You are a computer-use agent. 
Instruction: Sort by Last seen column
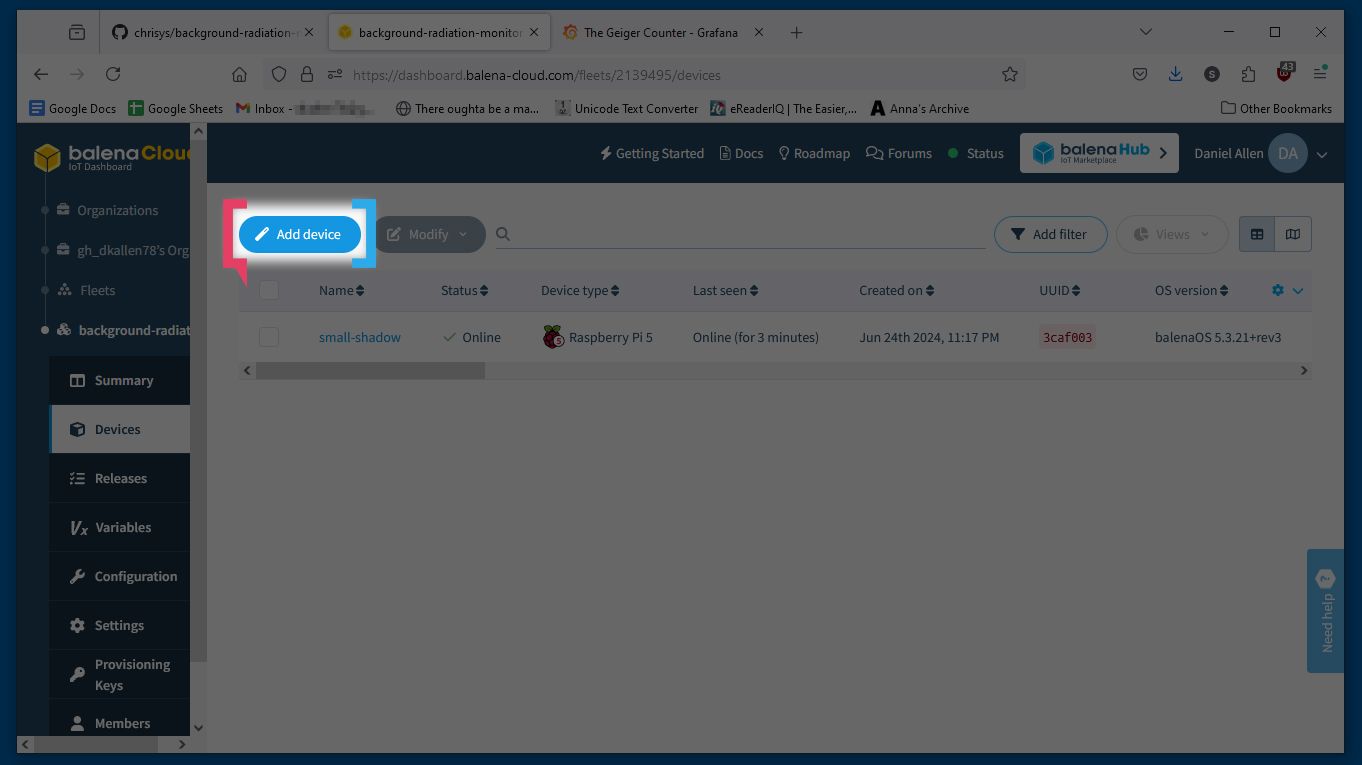725,290
